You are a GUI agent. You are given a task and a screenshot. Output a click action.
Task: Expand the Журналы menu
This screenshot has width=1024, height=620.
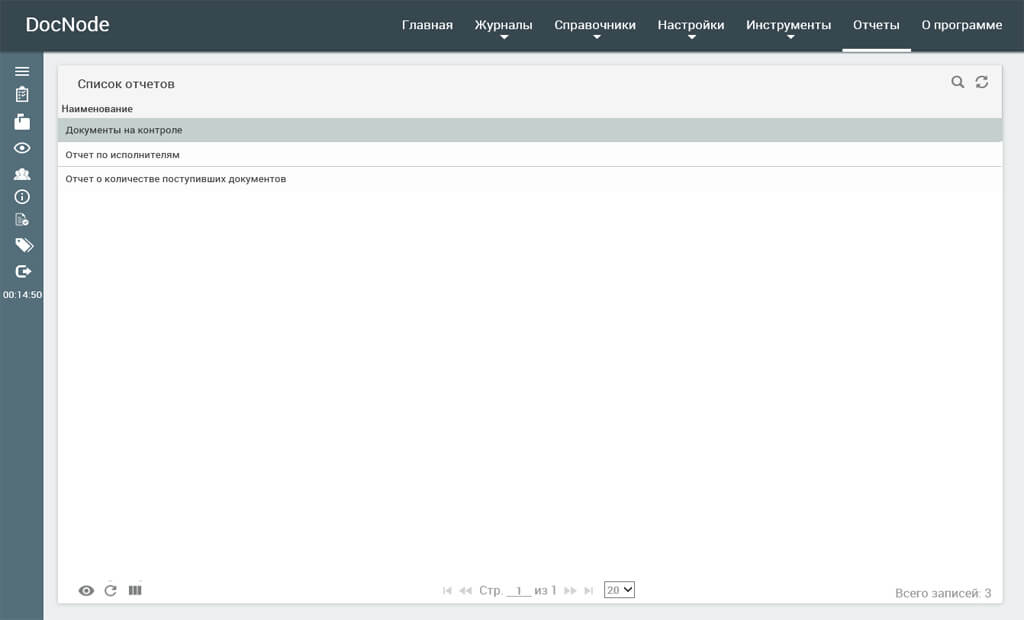504,26
